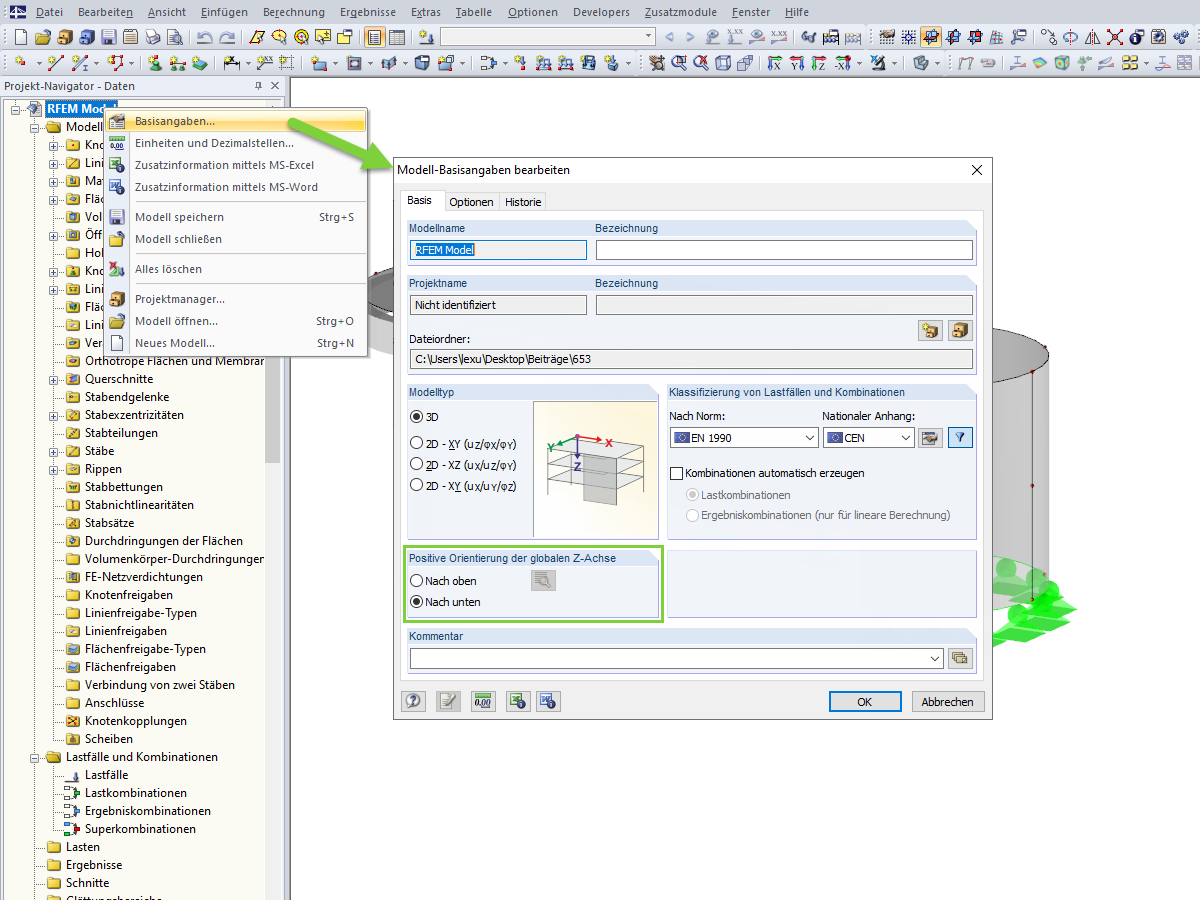Image resolution: width=1200 pixels, height=900 pixels.
Task: Select Nach oben Z-axis orientation
Action: pos(417,581)
